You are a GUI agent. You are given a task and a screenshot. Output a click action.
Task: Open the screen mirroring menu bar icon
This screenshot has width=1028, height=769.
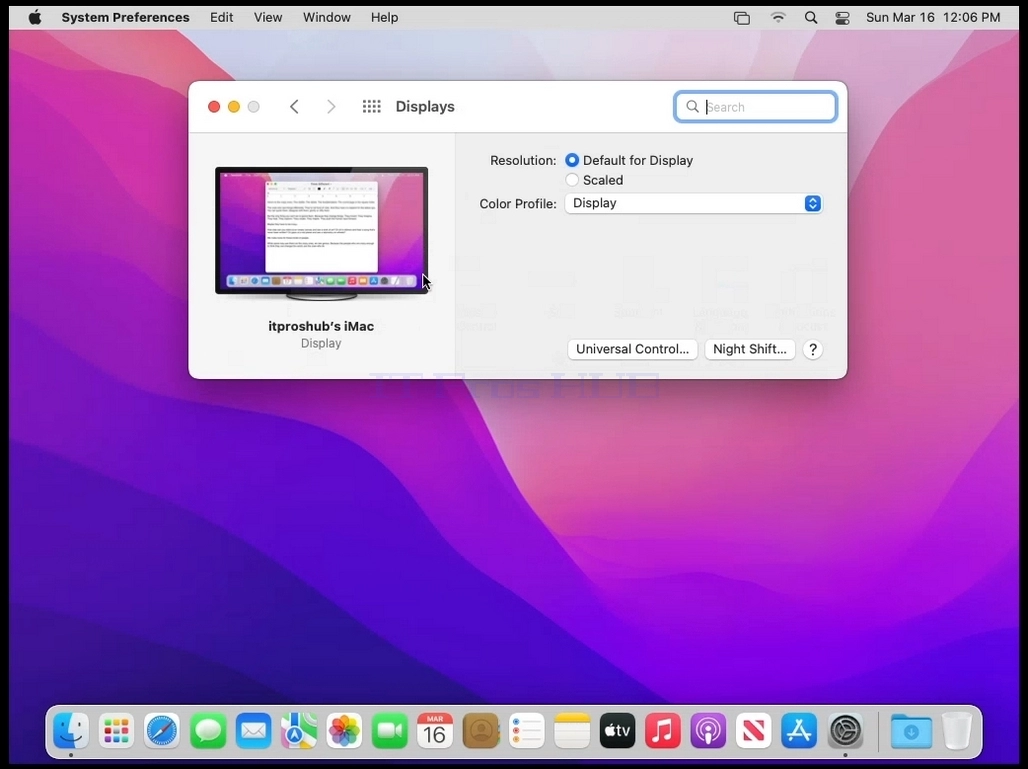coord(741,18)
